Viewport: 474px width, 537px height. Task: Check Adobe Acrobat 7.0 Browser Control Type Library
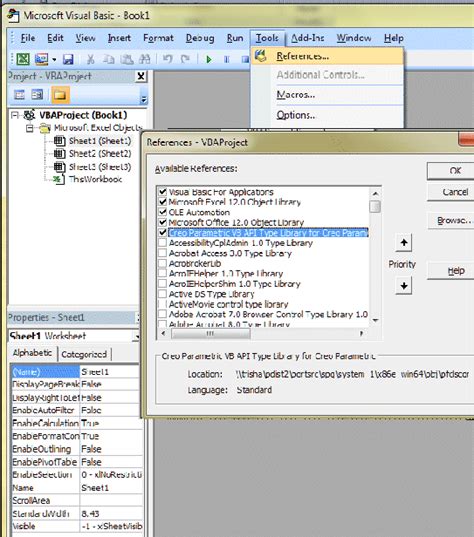[163, 314]
